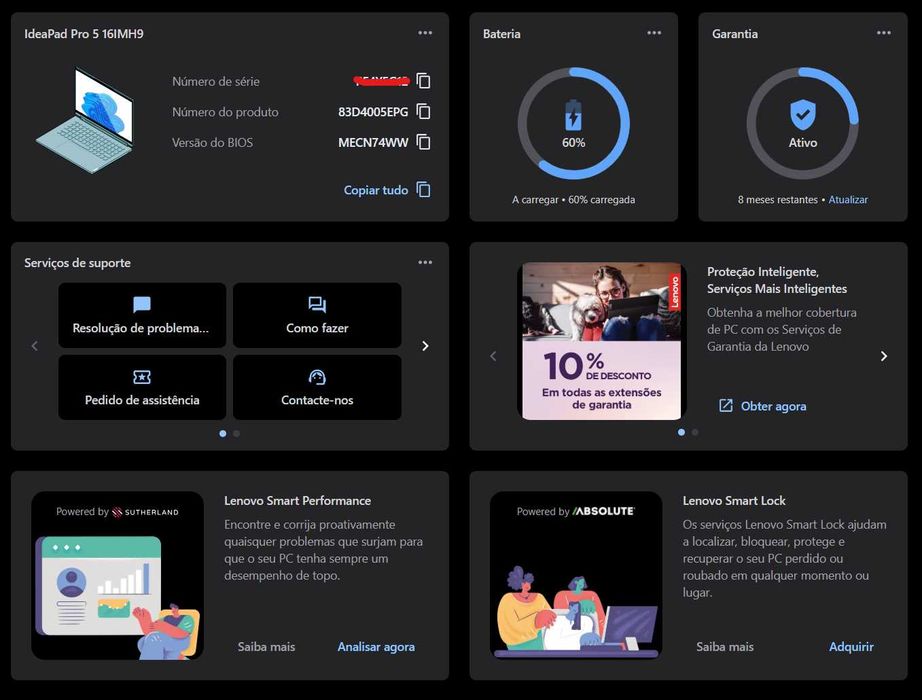Click the 'IdeaPad Pro 5 16IMH9' title

coord(83,34)
